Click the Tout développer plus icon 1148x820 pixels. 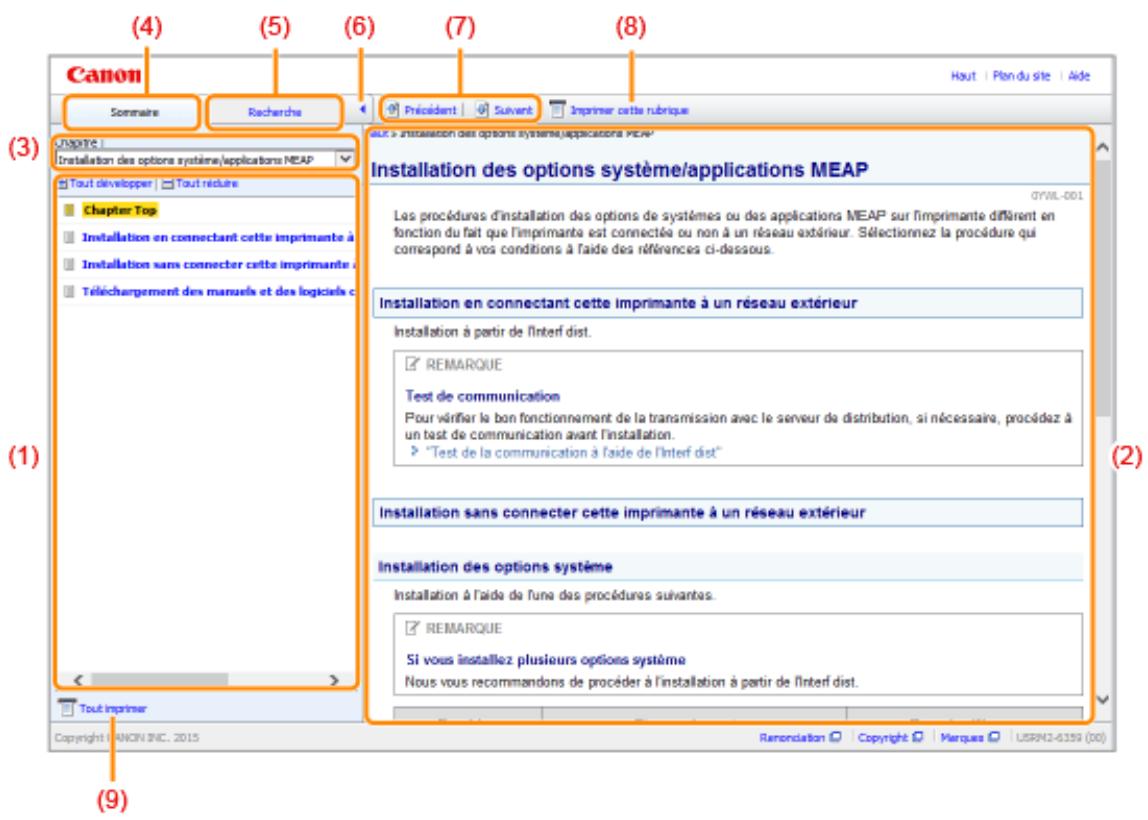(x=64, y=184)
